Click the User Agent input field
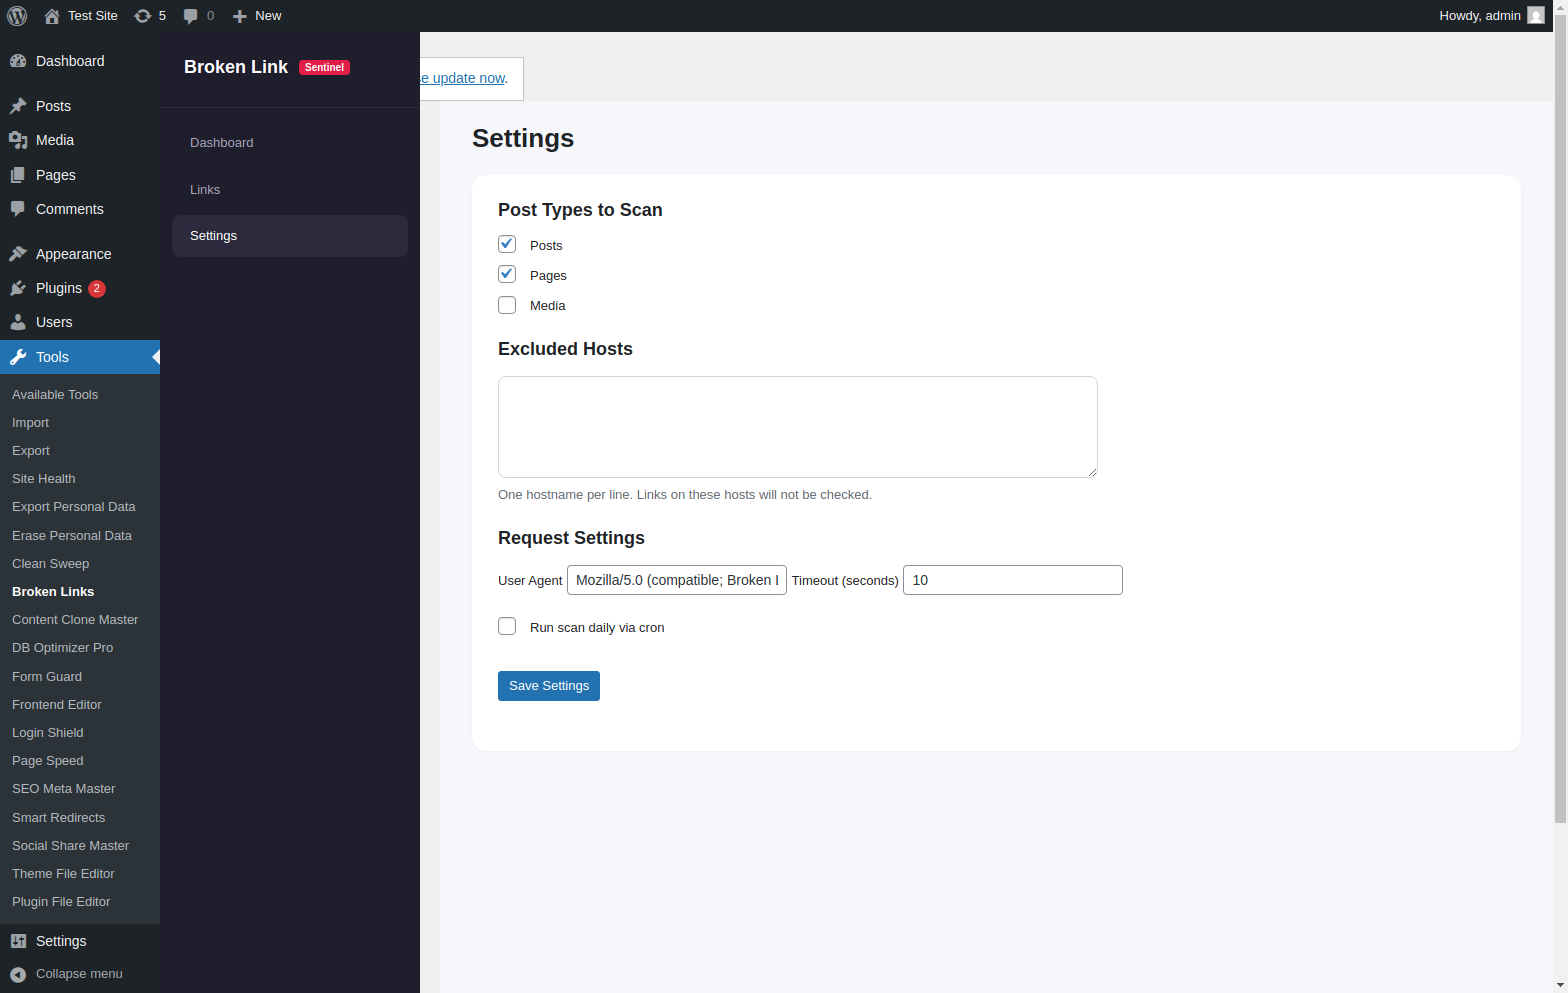 click(x=677, y=580)
